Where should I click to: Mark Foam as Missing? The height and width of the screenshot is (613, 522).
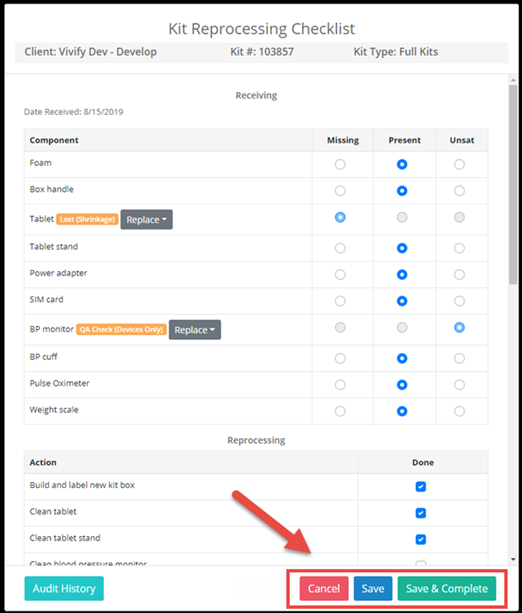[x=340, y=165]
